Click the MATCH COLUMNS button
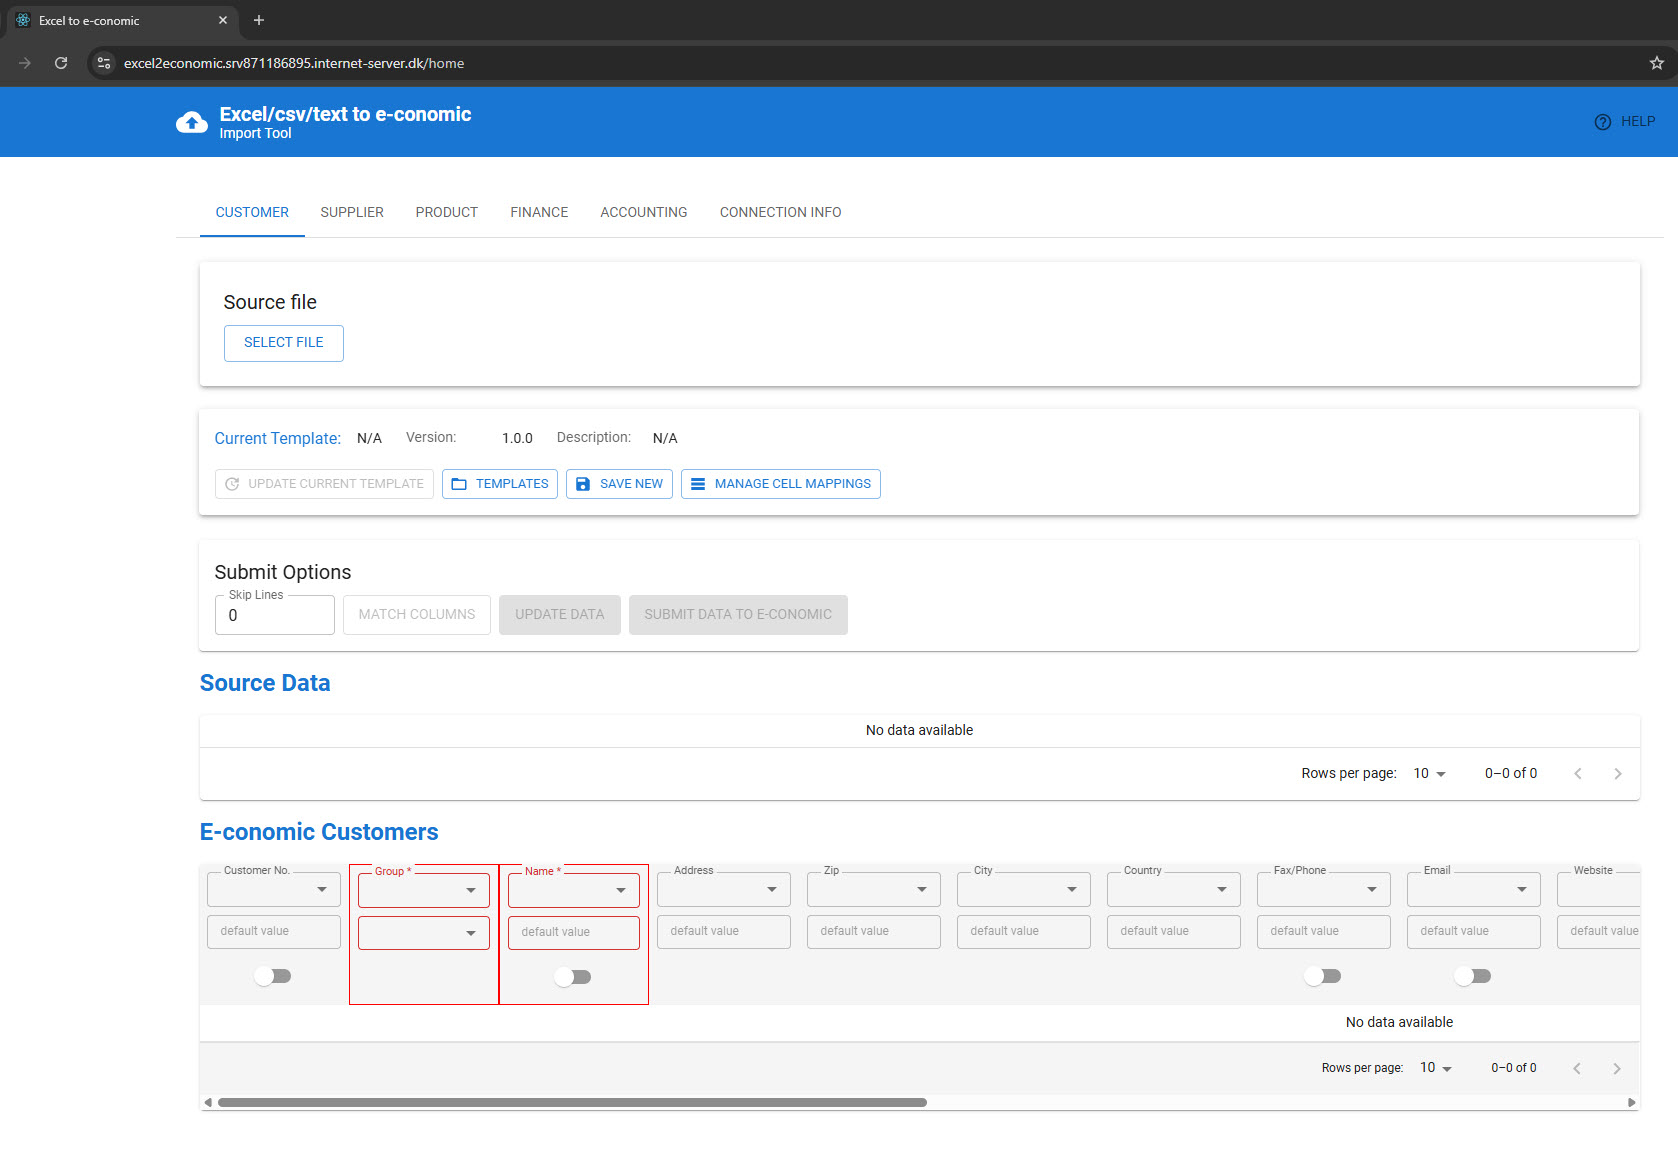 pos(417,615)
